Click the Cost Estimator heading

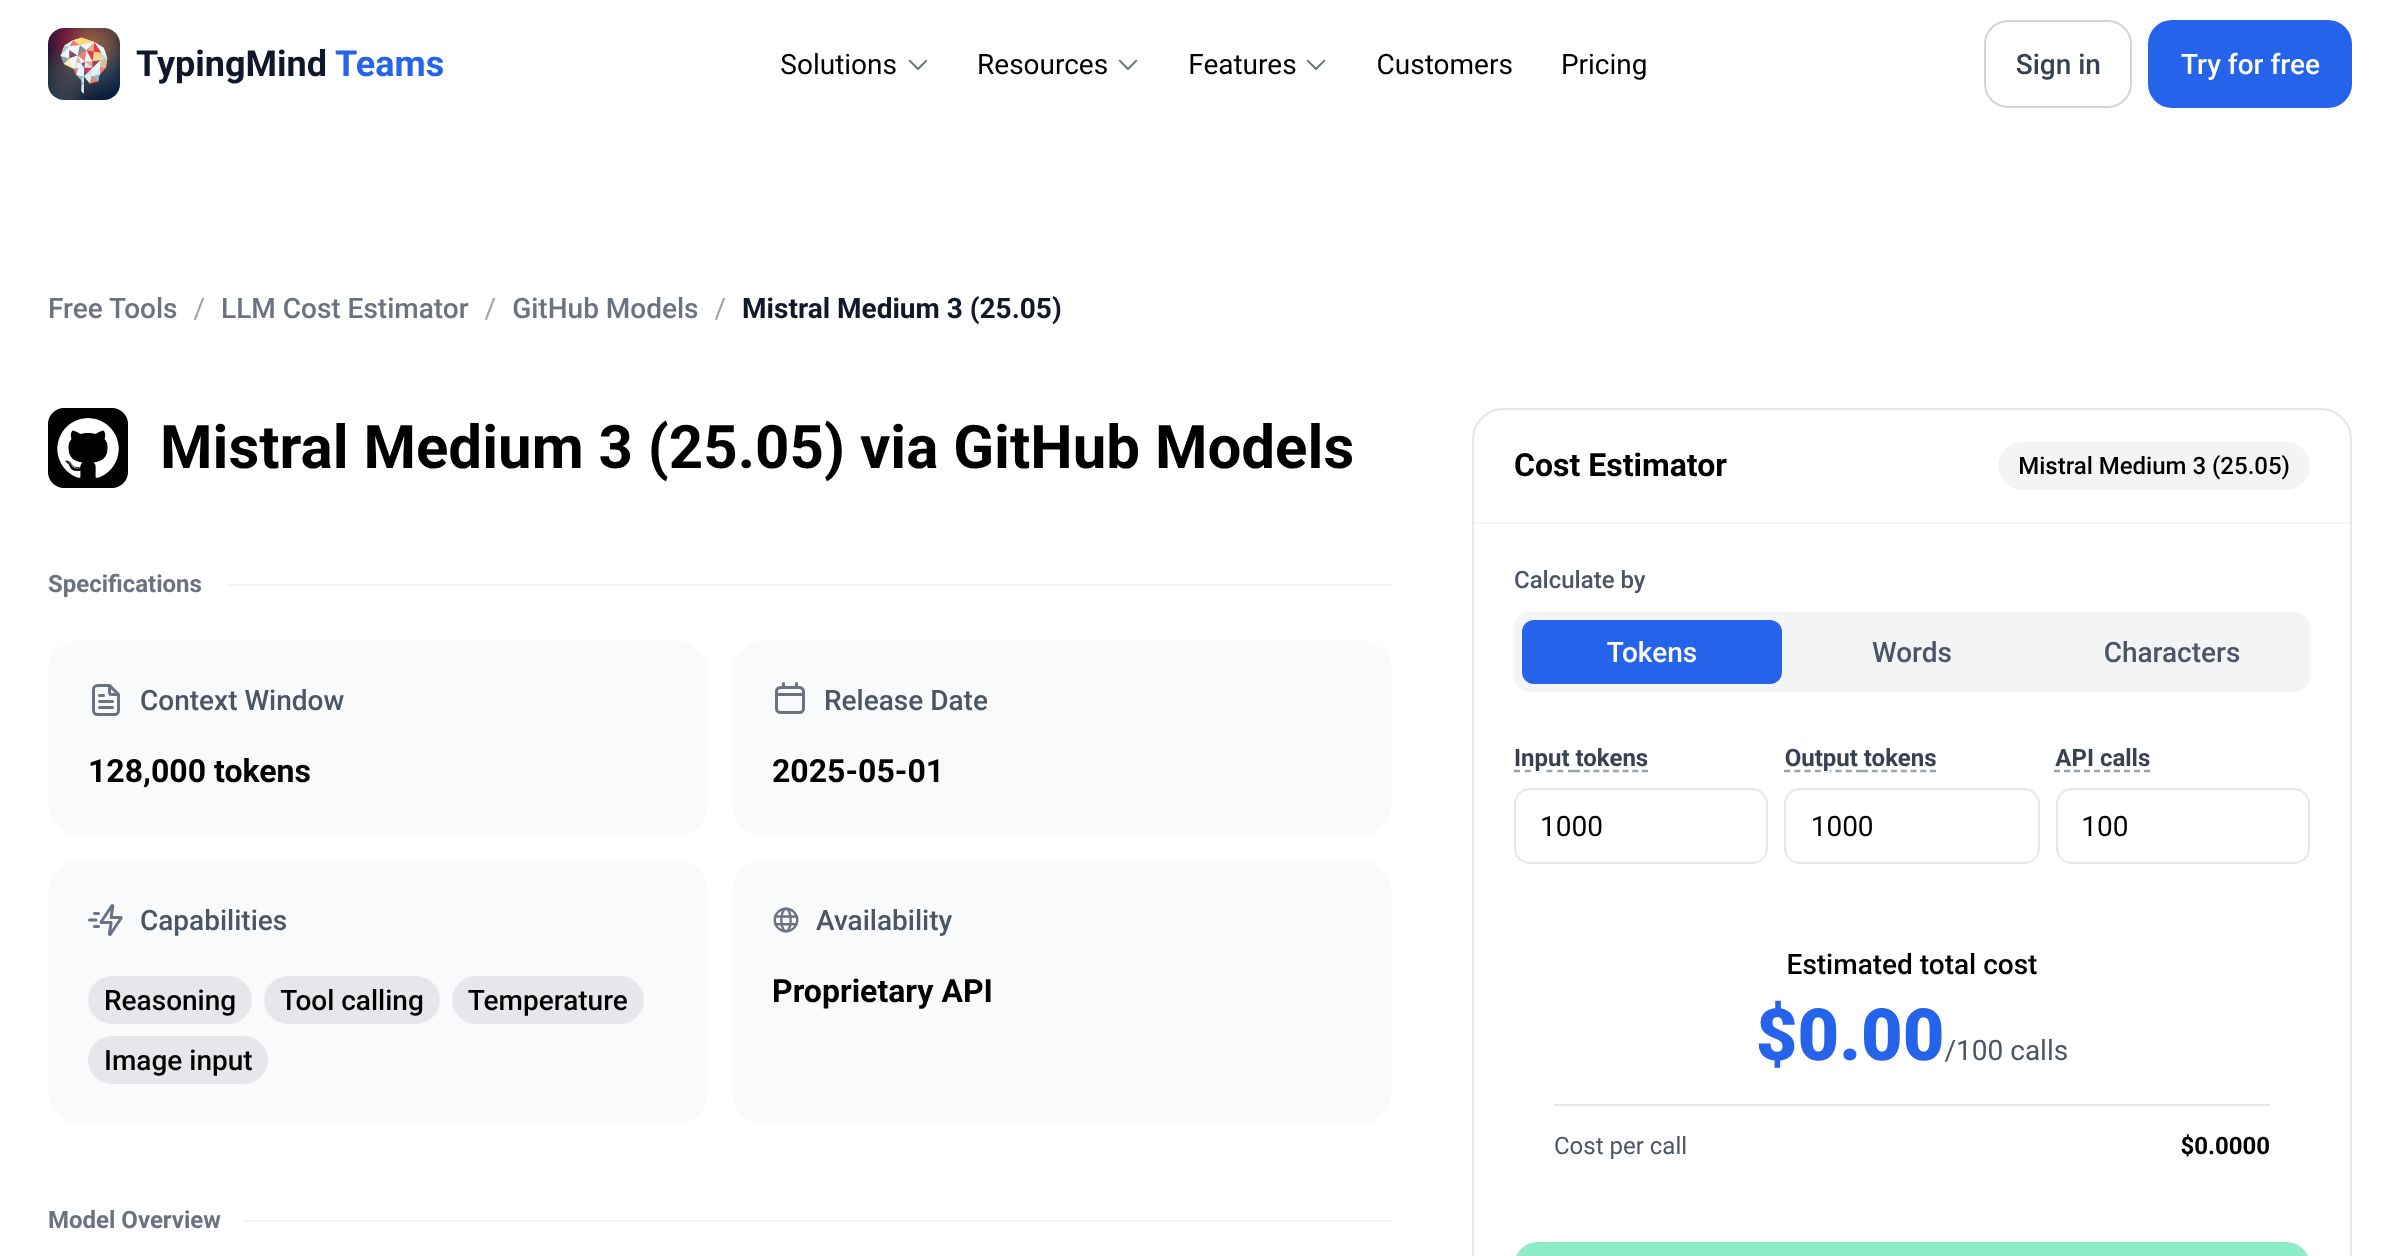click(1620, 465)
